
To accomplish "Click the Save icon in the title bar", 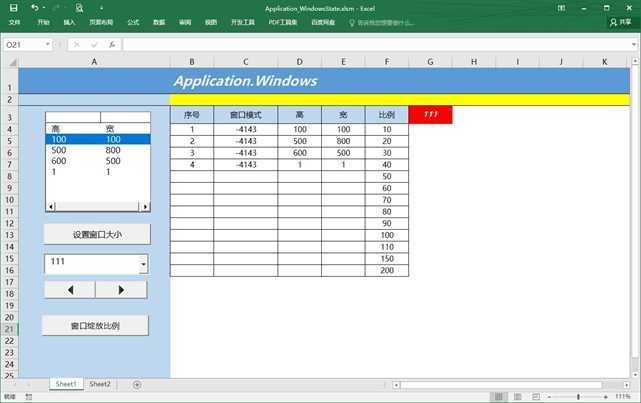I will [x=13, y=7].
